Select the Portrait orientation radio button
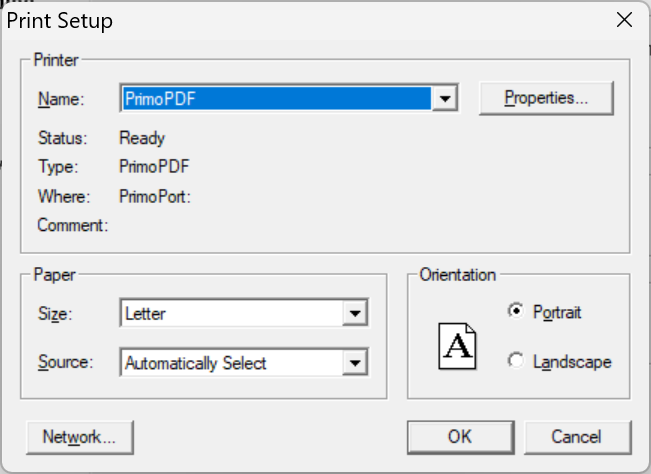 pos(516,310)
